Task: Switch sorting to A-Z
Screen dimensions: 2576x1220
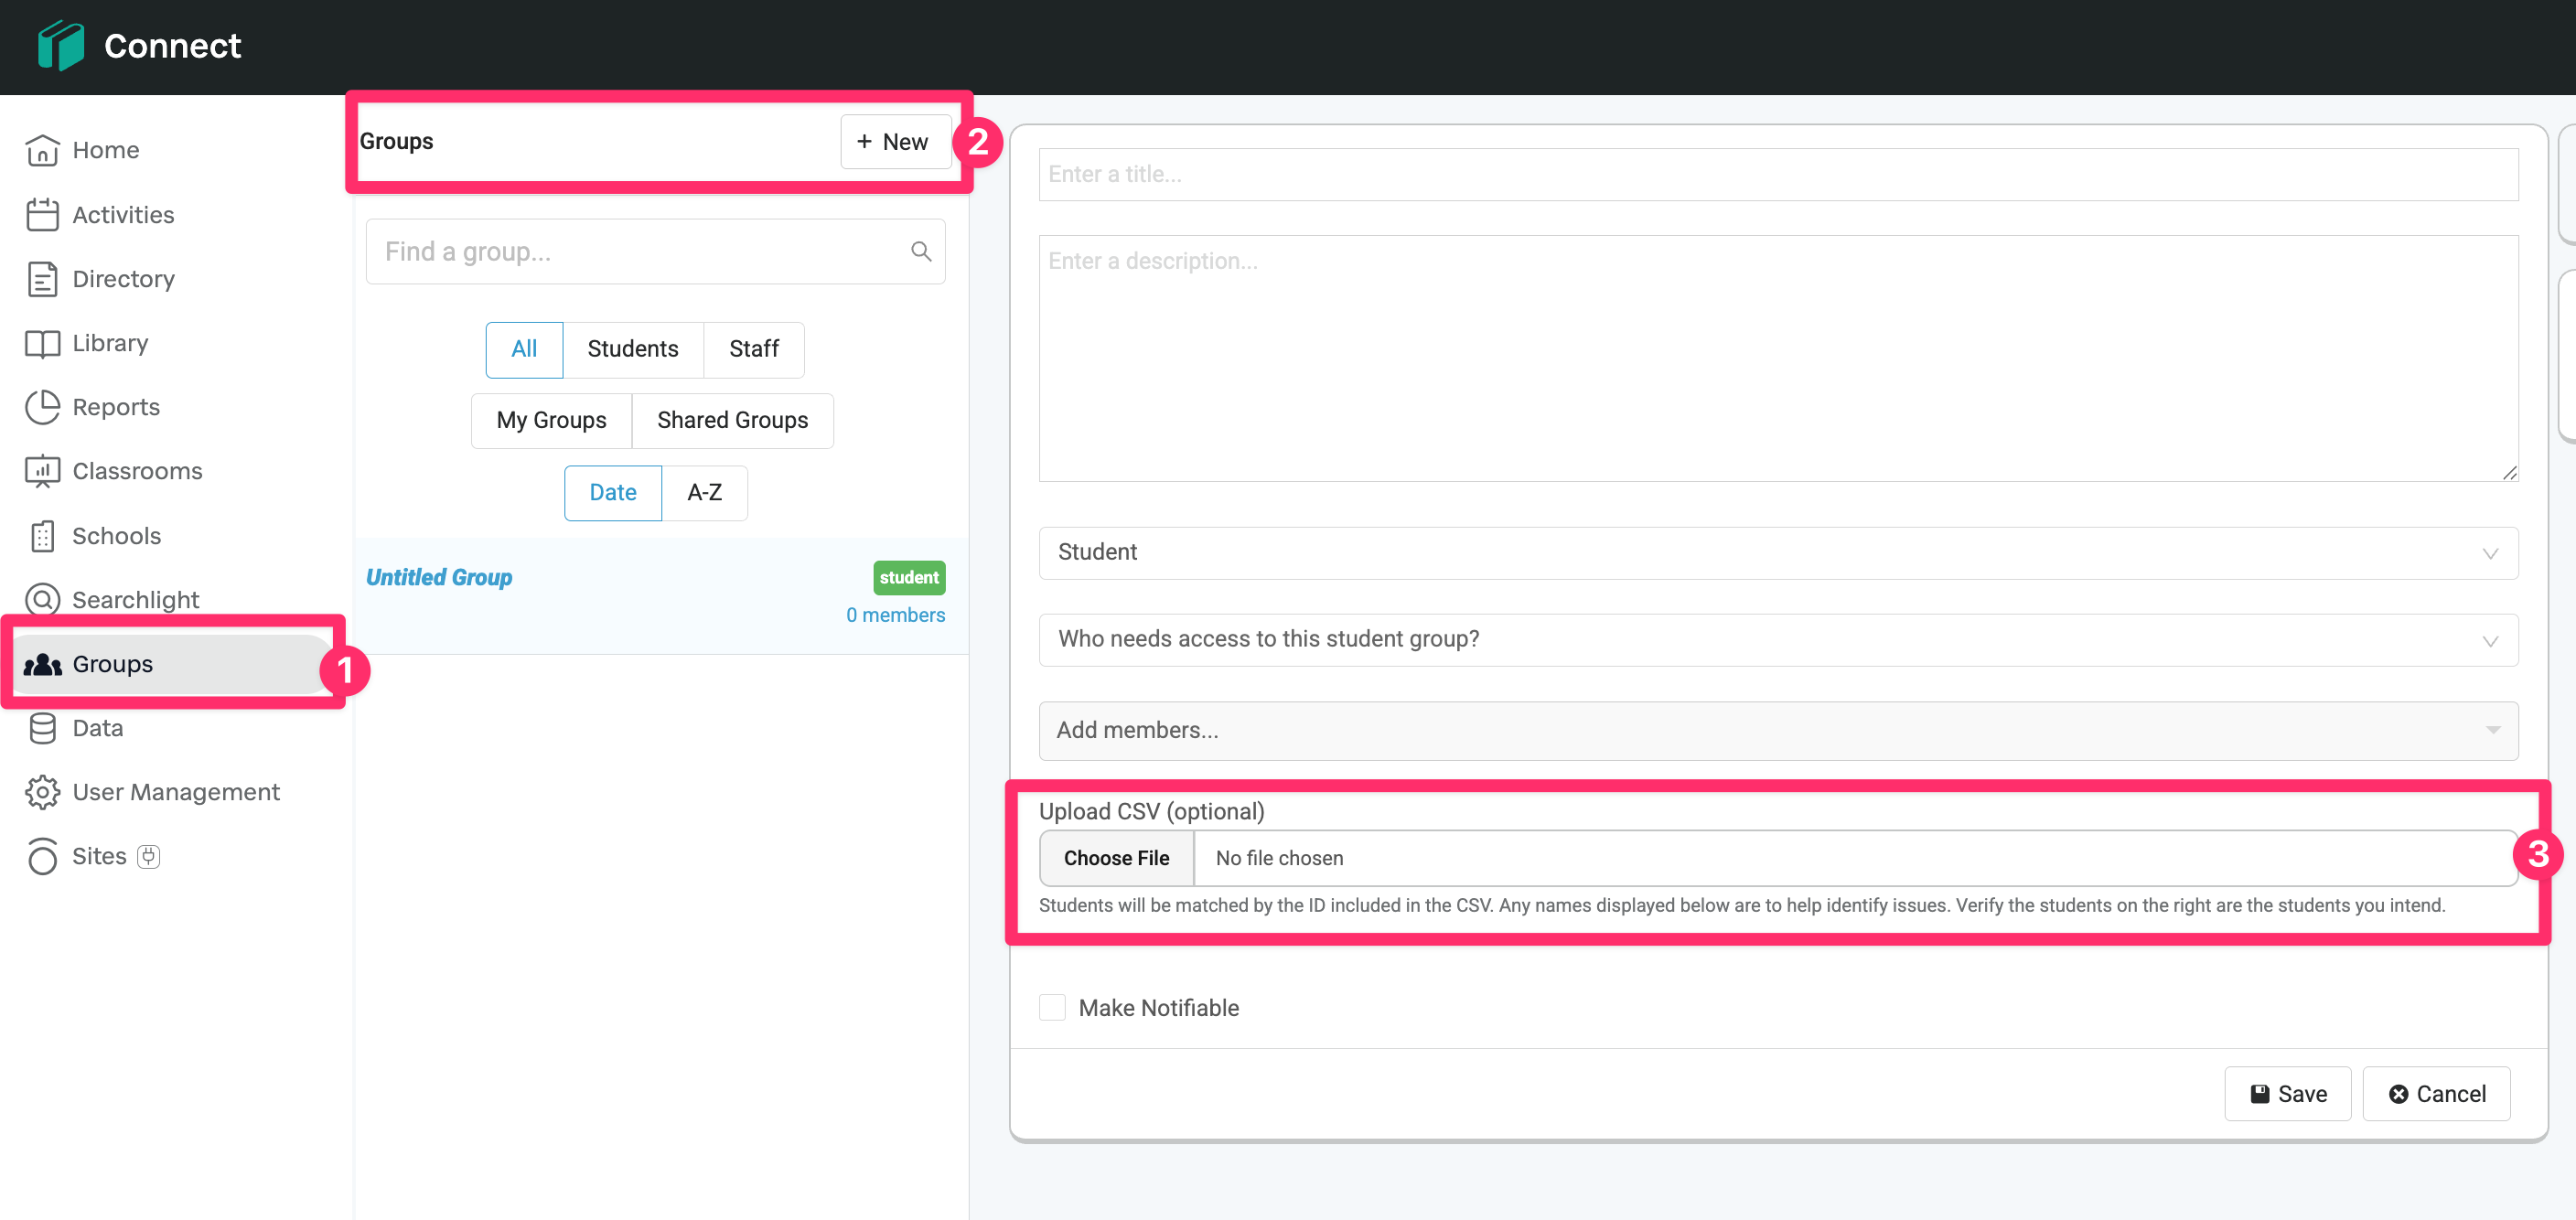Action: pyautogui.click(x=705, y=492)
